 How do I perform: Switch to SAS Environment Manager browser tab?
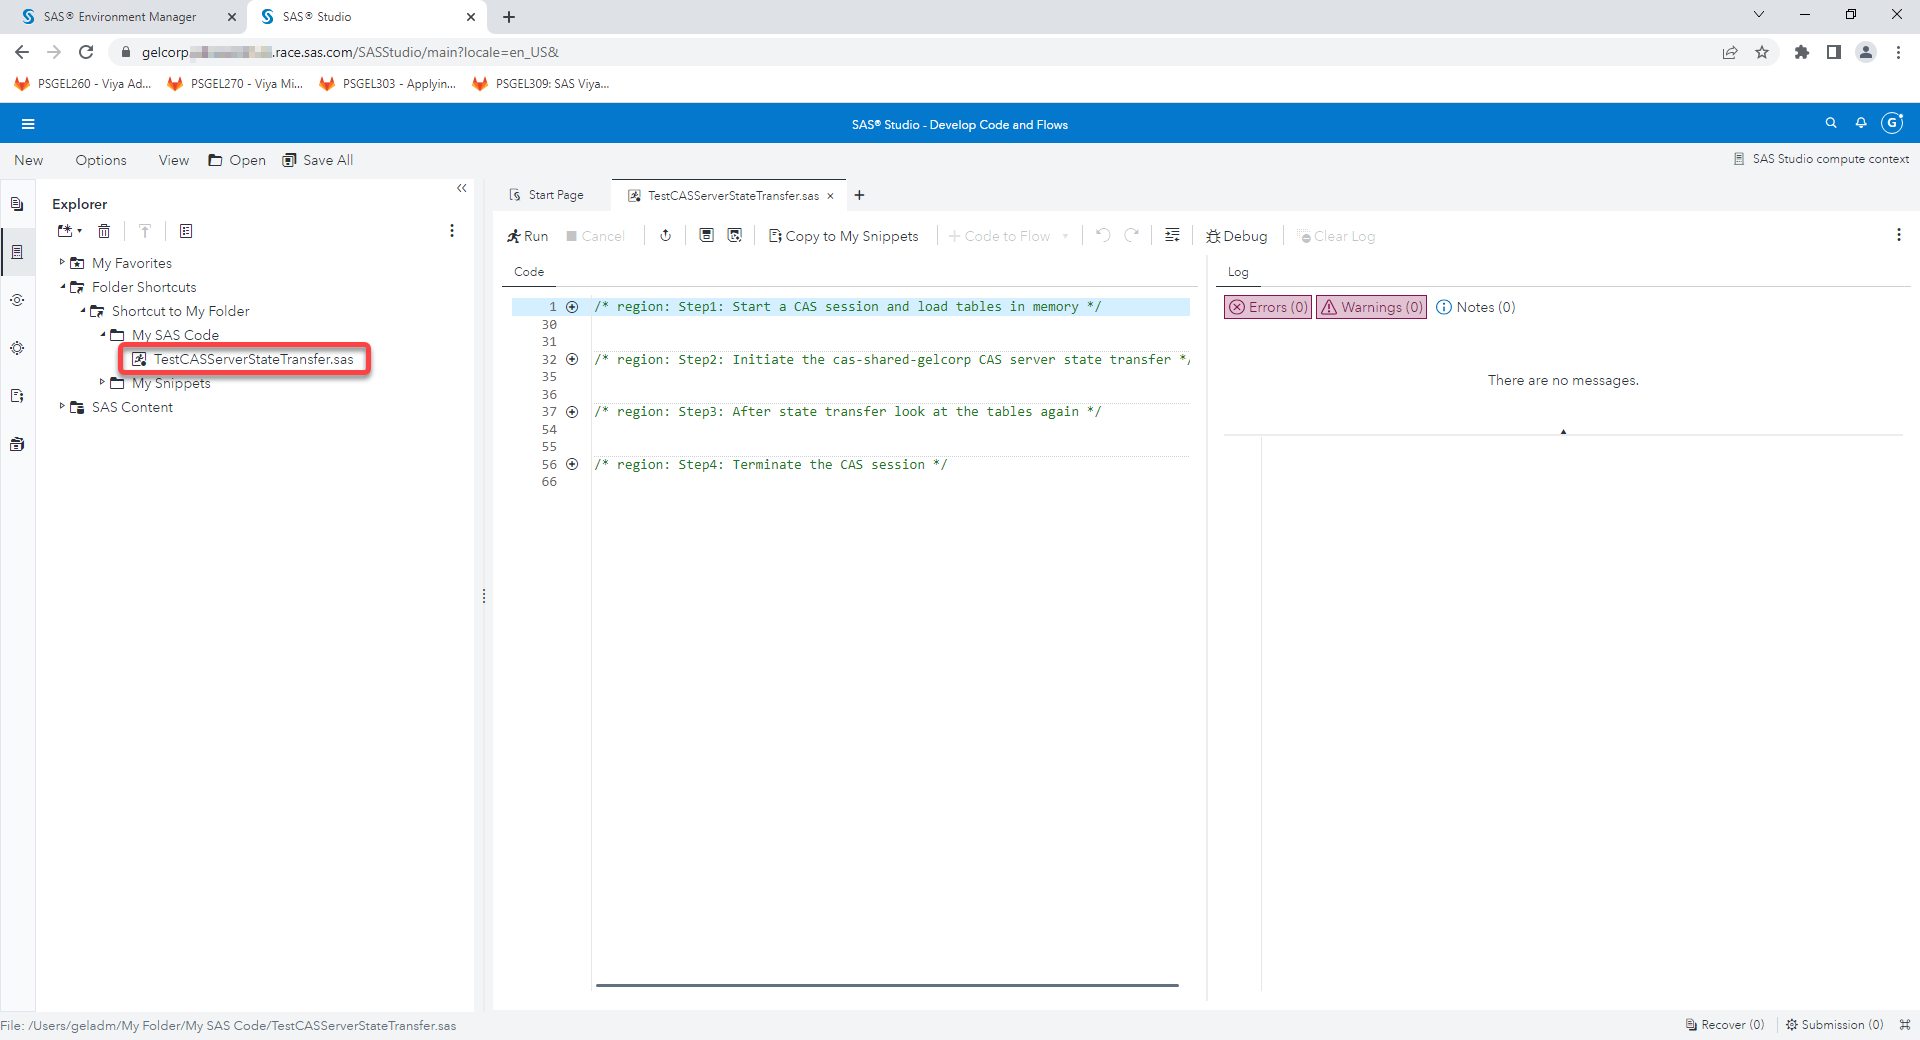120,17
